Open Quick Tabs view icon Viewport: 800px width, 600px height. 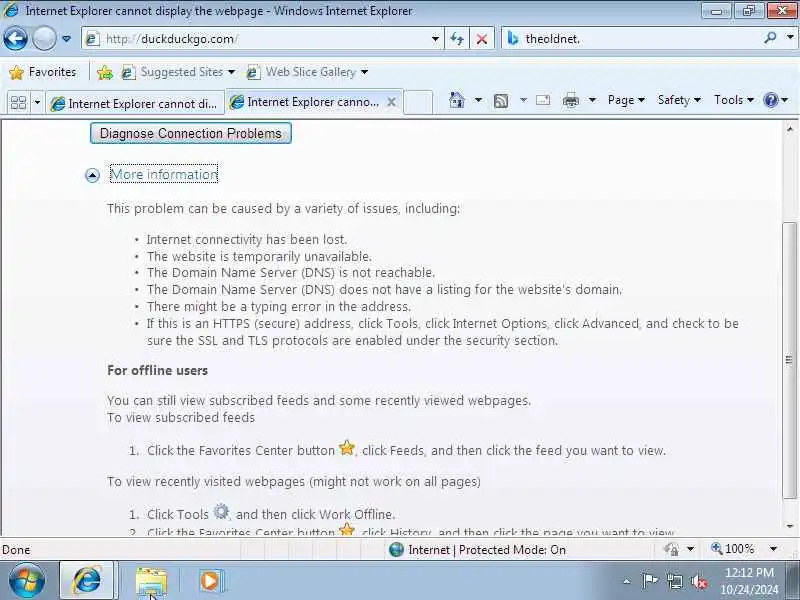(x=18, y=103)
